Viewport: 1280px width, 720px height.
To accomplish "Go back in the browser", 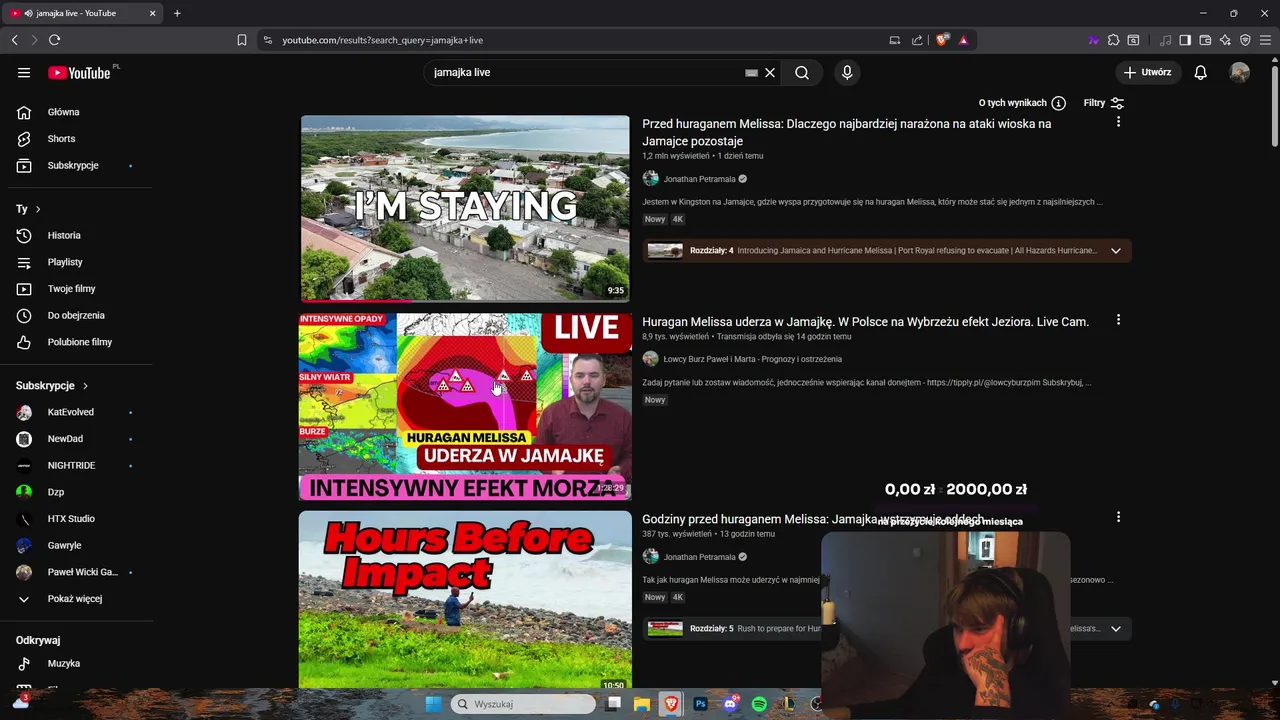I will 14,40.
